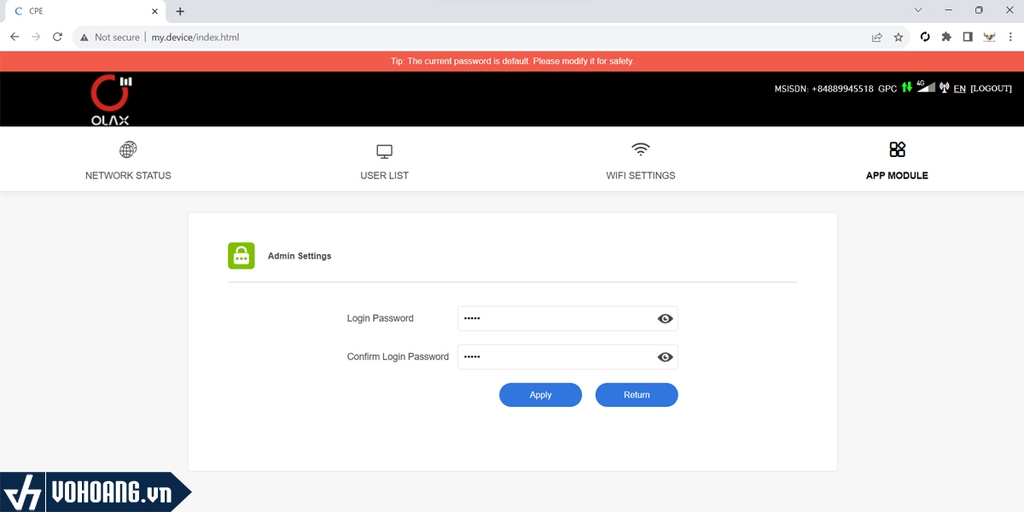Image resolution: width=1024 pixels, height=512 pixels.
Task: Close the CPE browser tab
Action: point(155,11)
